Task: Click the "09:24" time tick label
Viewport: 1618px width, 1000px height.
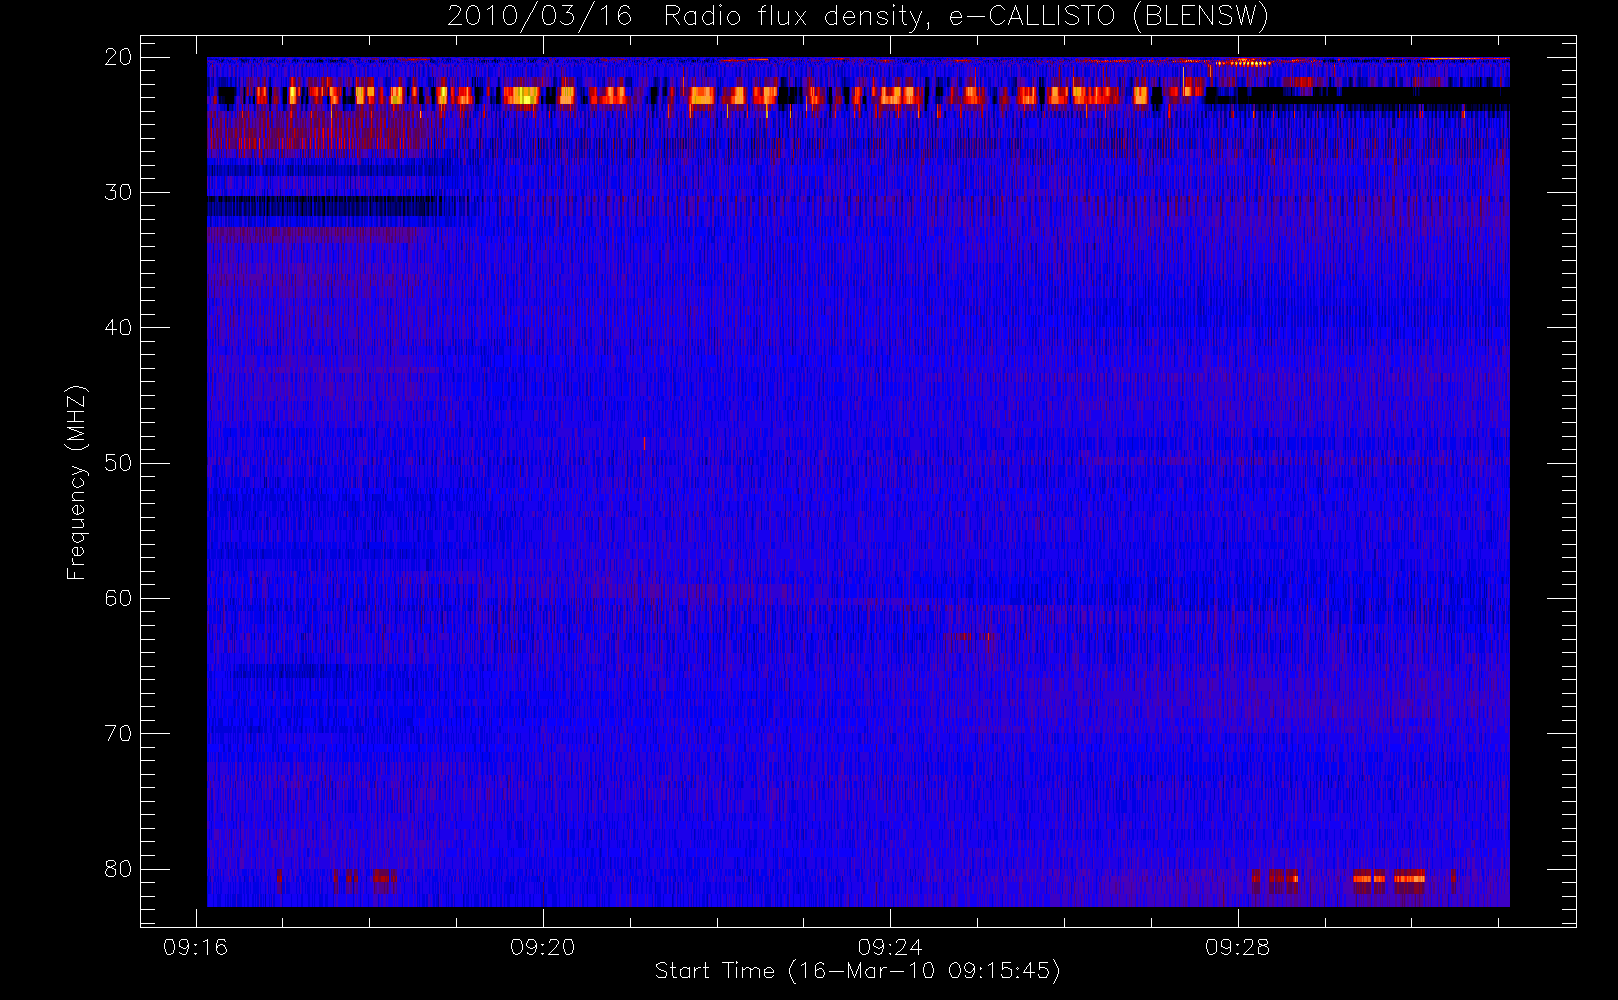Action: pos(890,947)
